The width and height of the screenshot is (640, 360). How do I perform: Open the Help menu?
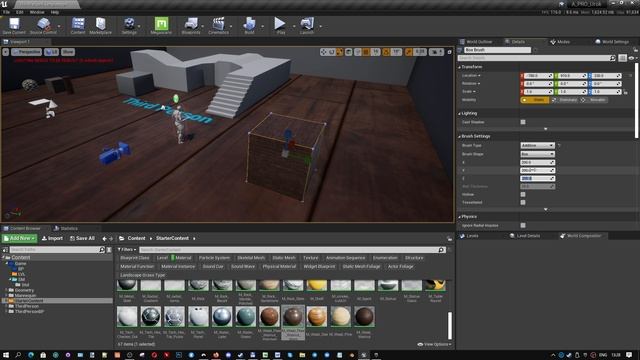[x=55, y=12]
